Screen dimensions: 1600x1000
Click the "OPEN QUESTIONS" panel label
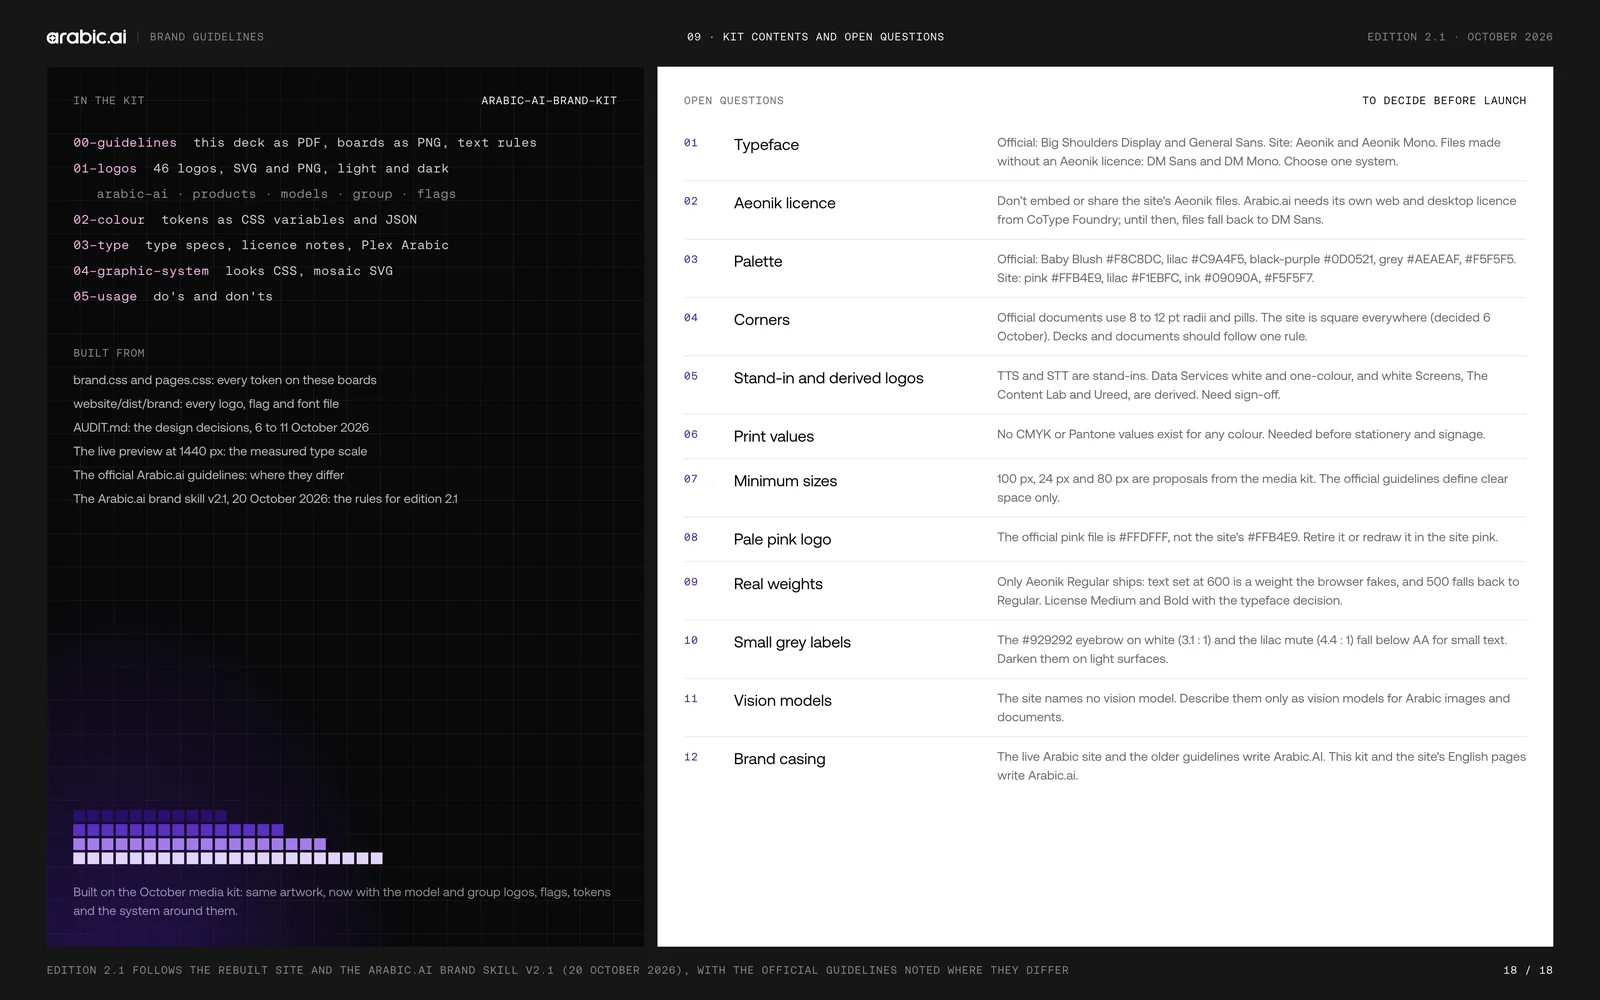tap(734, 101)
